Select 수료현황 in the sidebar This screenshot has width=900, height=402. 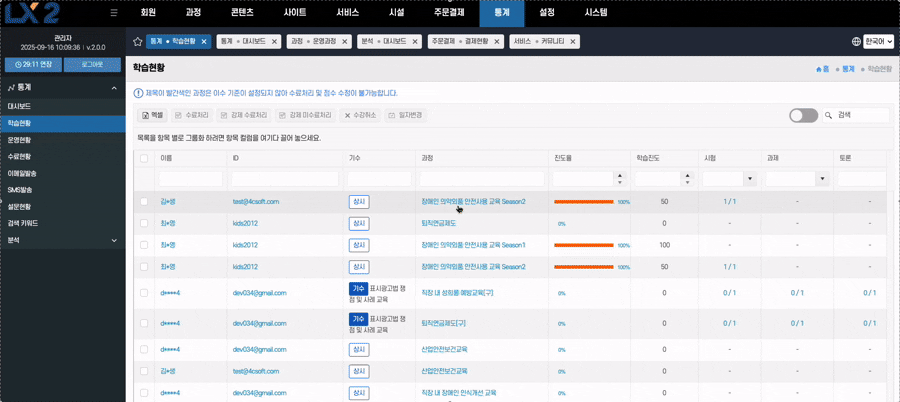pyautogui.click(x=20, y=156)
